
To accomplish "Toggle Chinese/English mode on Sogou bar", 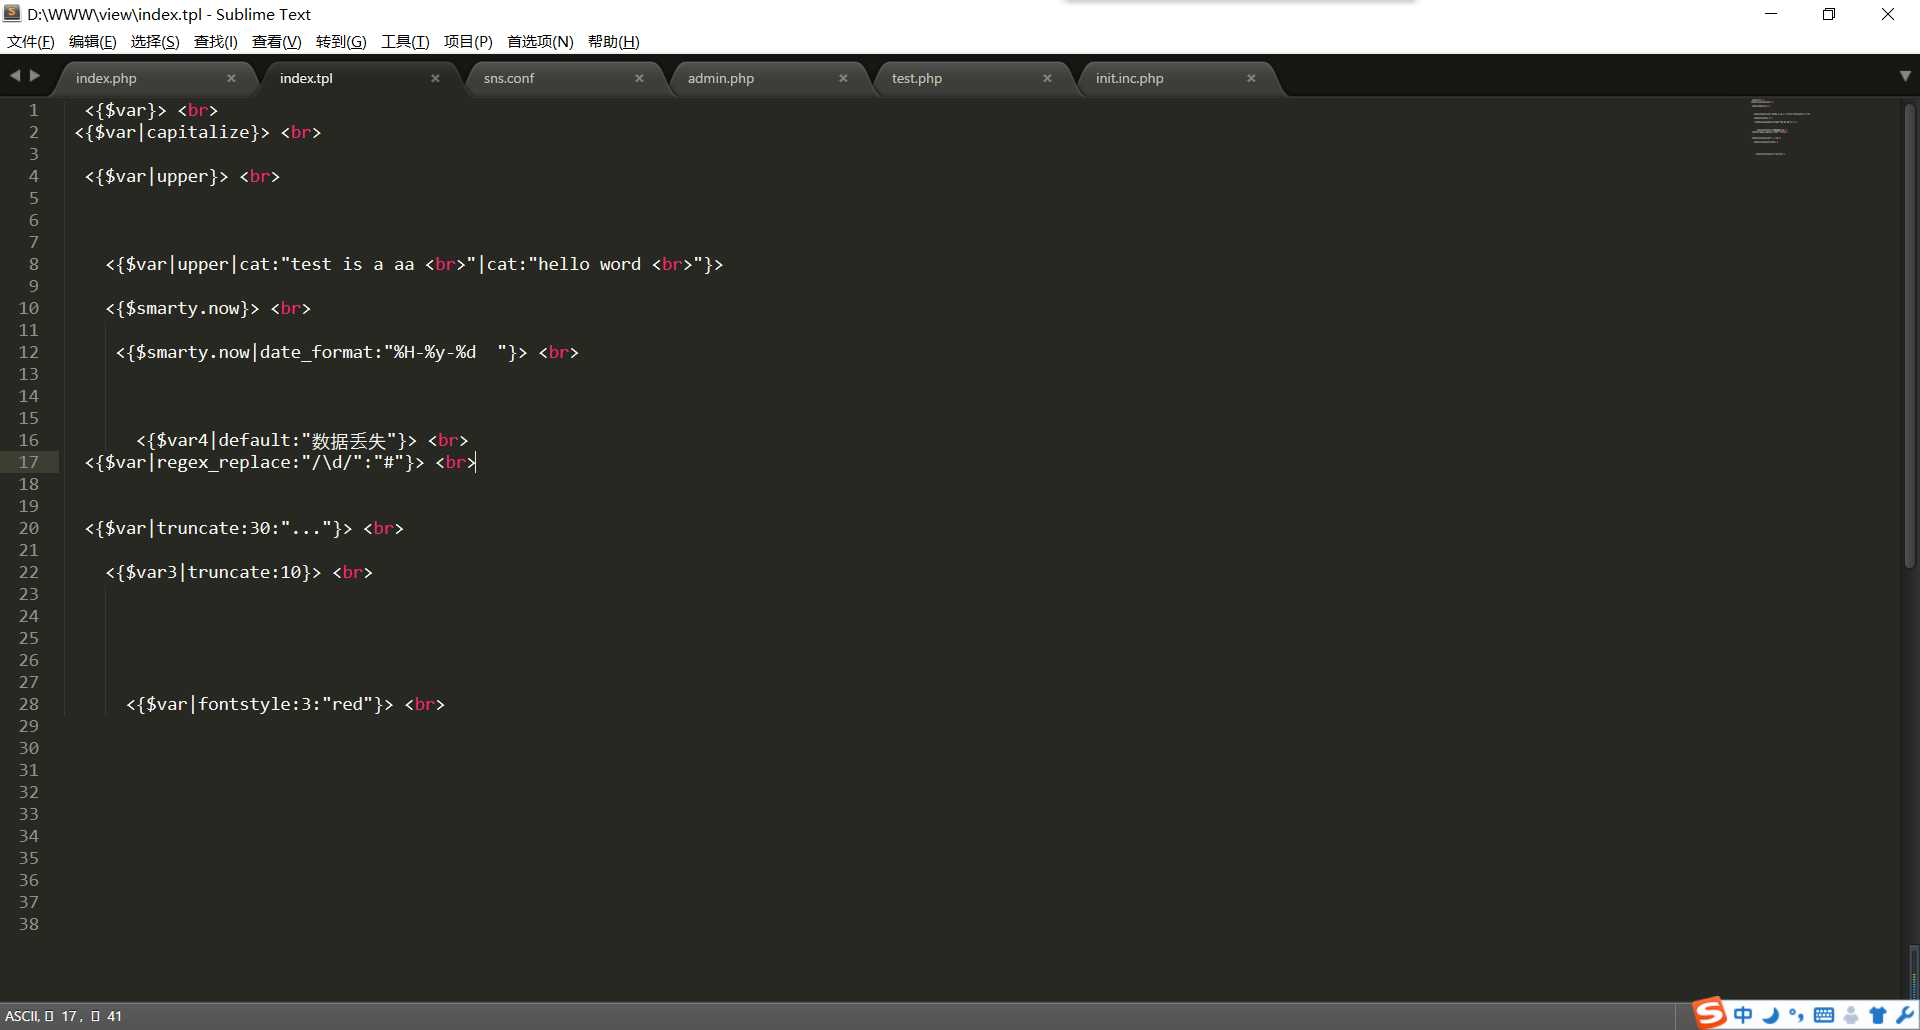I will click(1743, 1015).
